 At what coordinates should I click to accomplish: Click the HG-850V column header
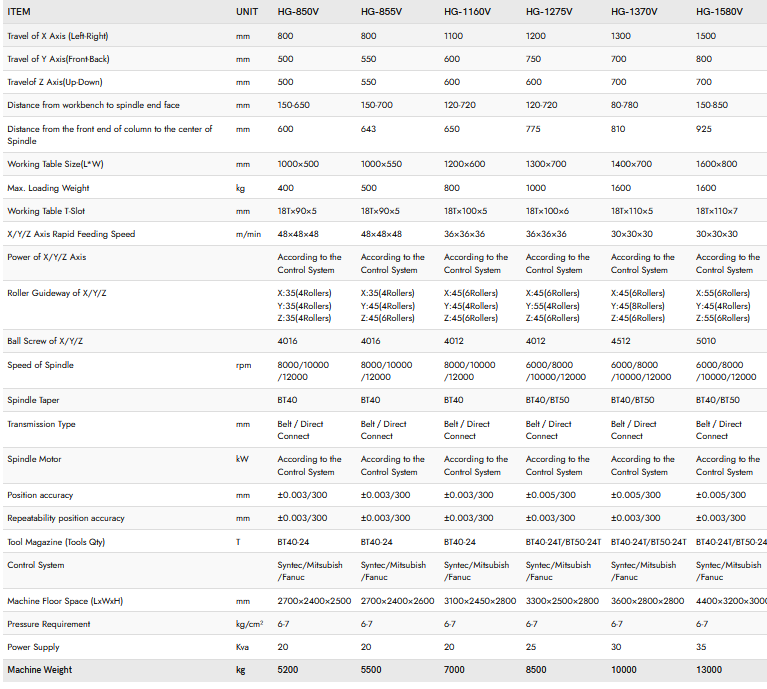(298, 12)
